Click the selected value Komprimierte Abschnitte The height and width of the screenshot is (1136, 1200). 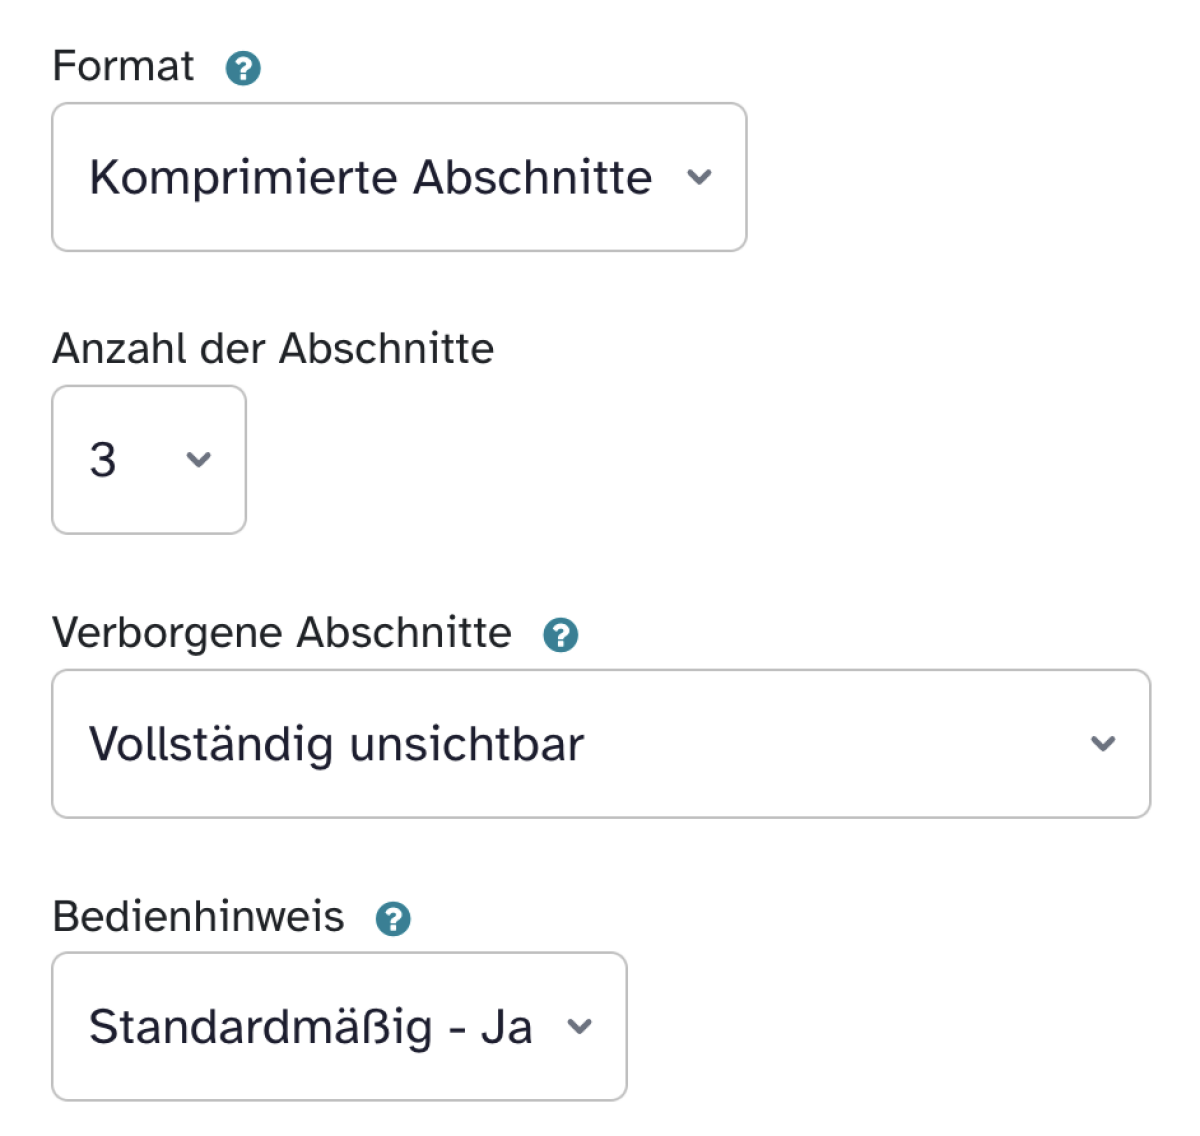pos(370,178)
